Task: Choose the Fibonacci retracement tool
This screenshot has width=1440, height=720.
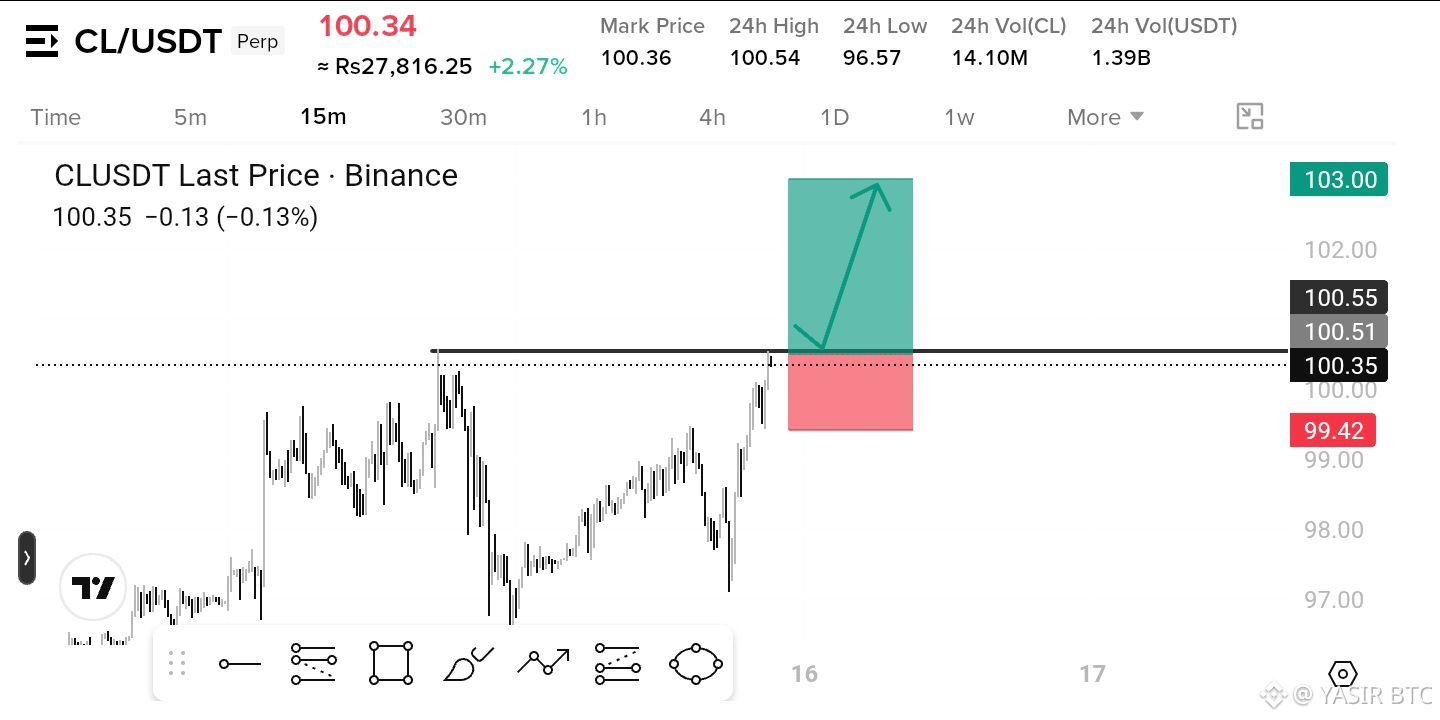Action: point(313,663)
